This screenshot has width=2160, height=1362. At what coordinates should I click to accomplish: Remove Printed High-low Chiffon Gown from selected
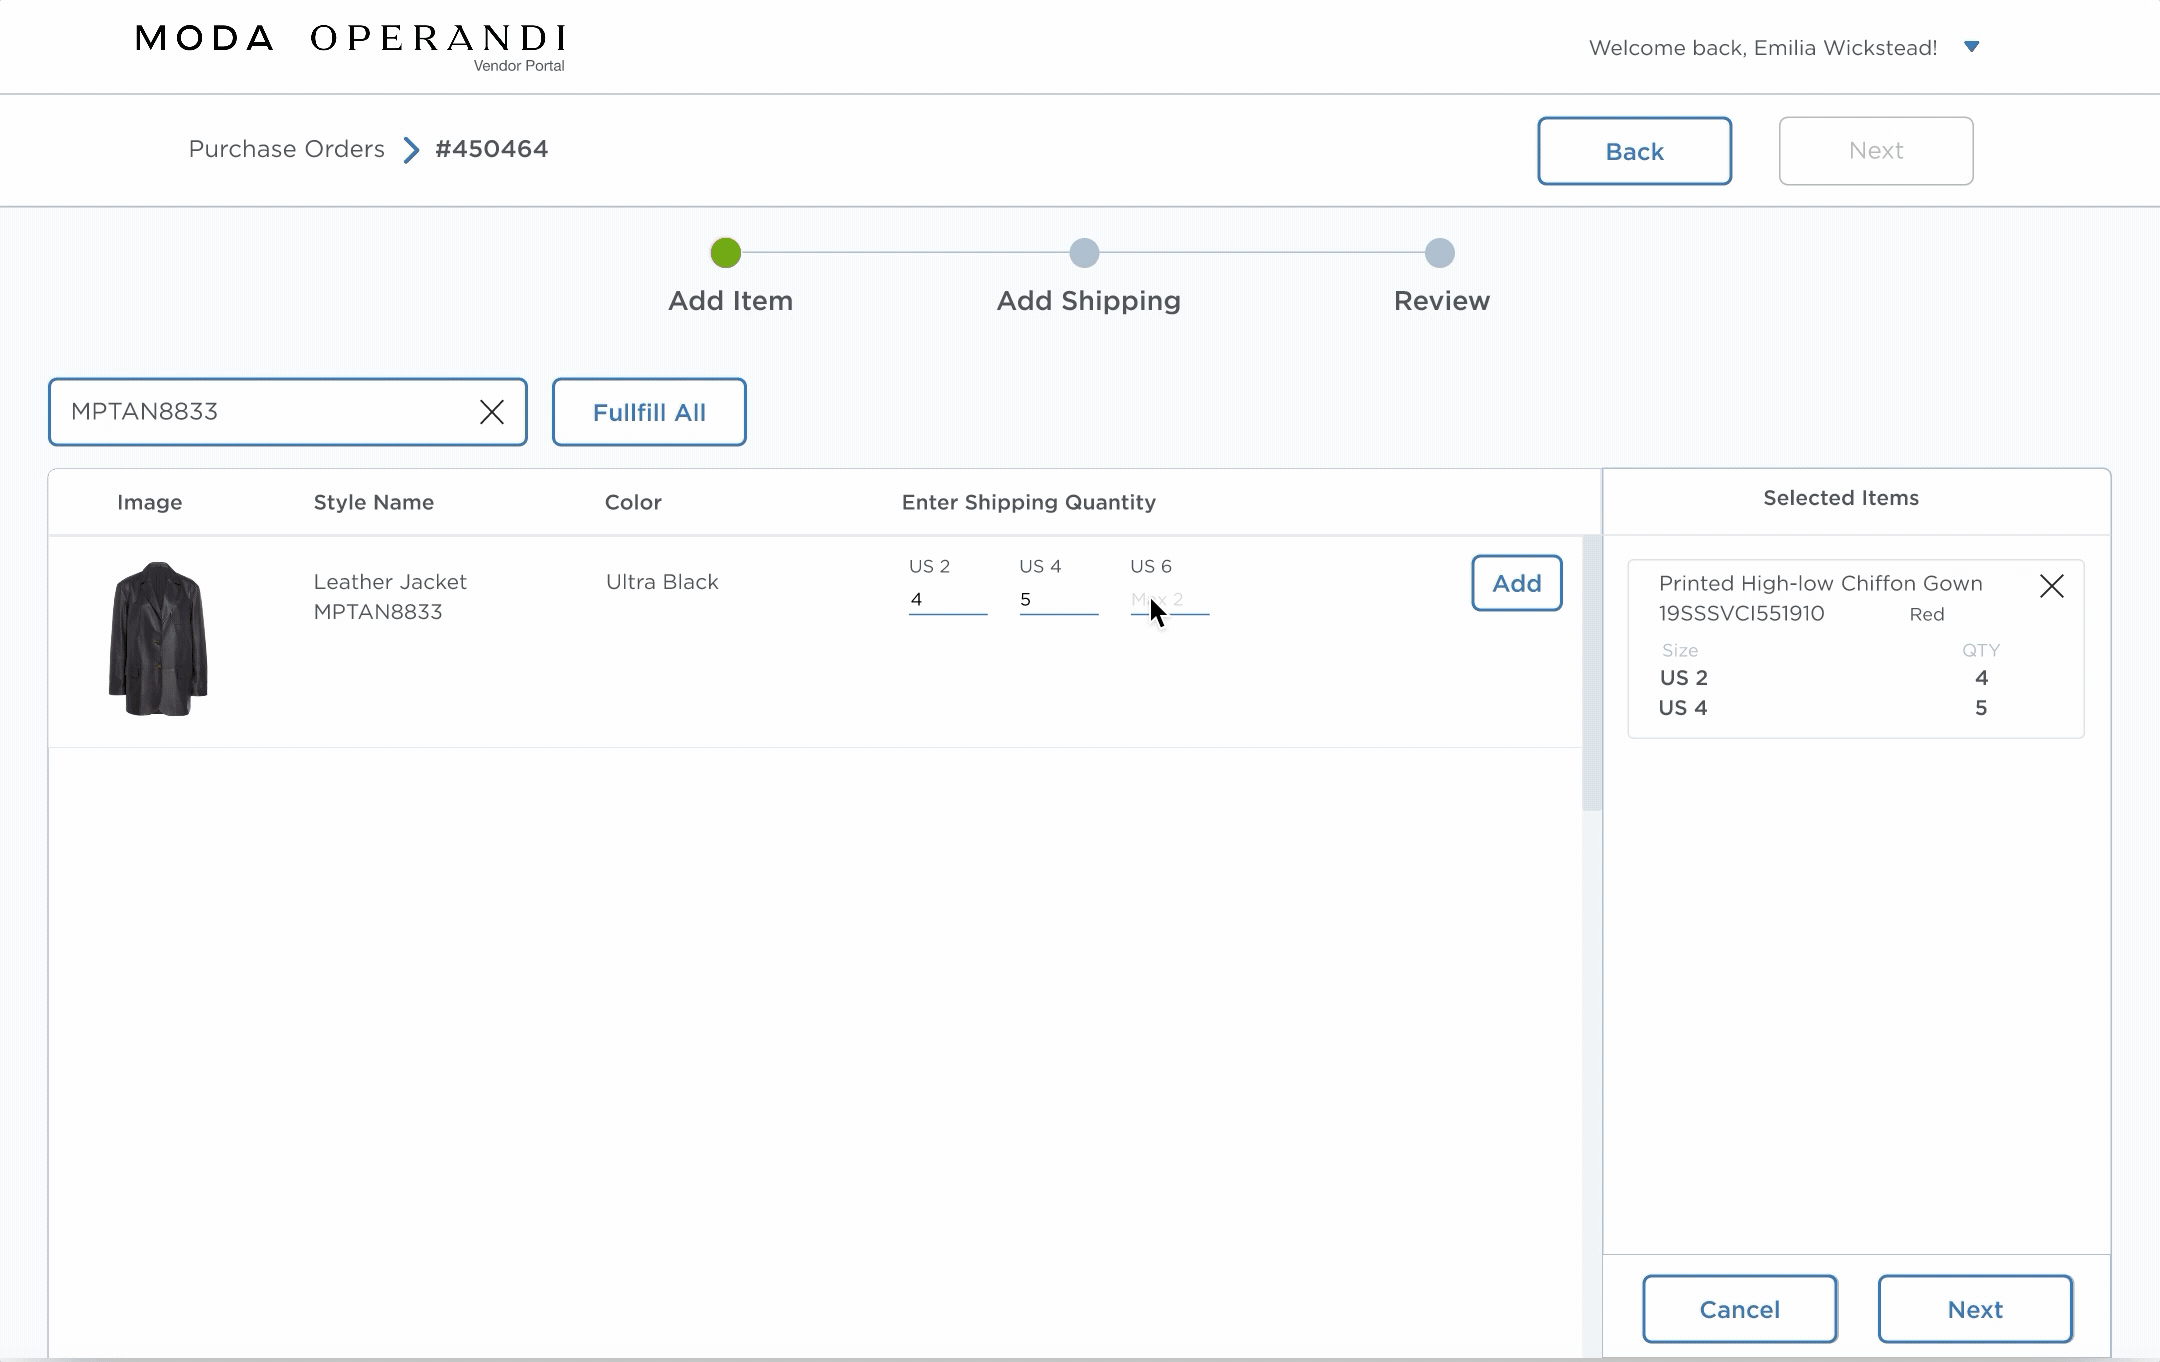(x=2051, y=586)
